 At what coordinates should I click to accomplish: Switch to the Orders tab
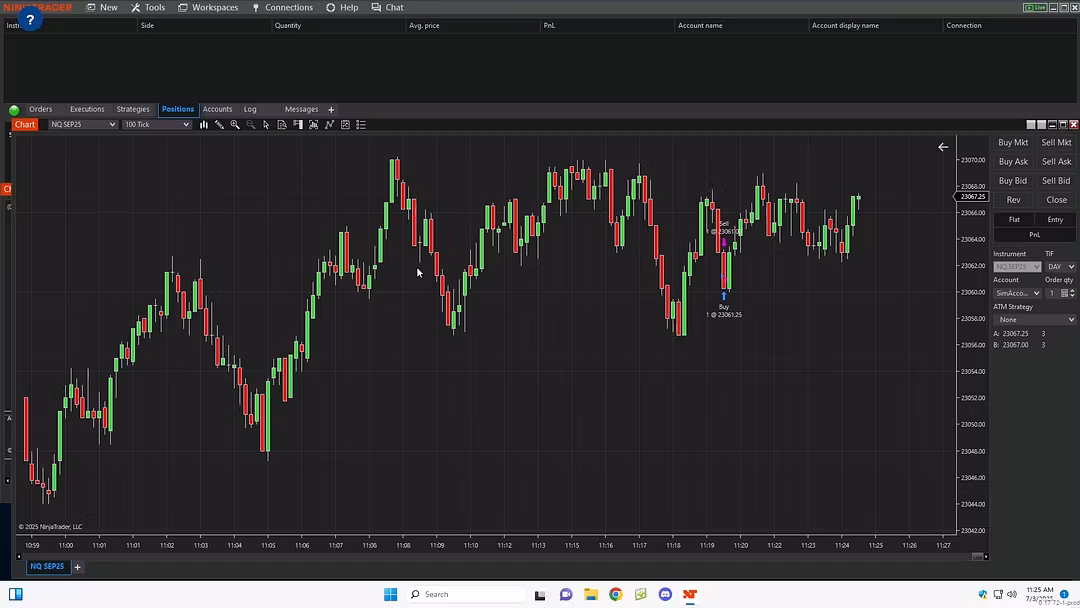(x=41, y=109)
